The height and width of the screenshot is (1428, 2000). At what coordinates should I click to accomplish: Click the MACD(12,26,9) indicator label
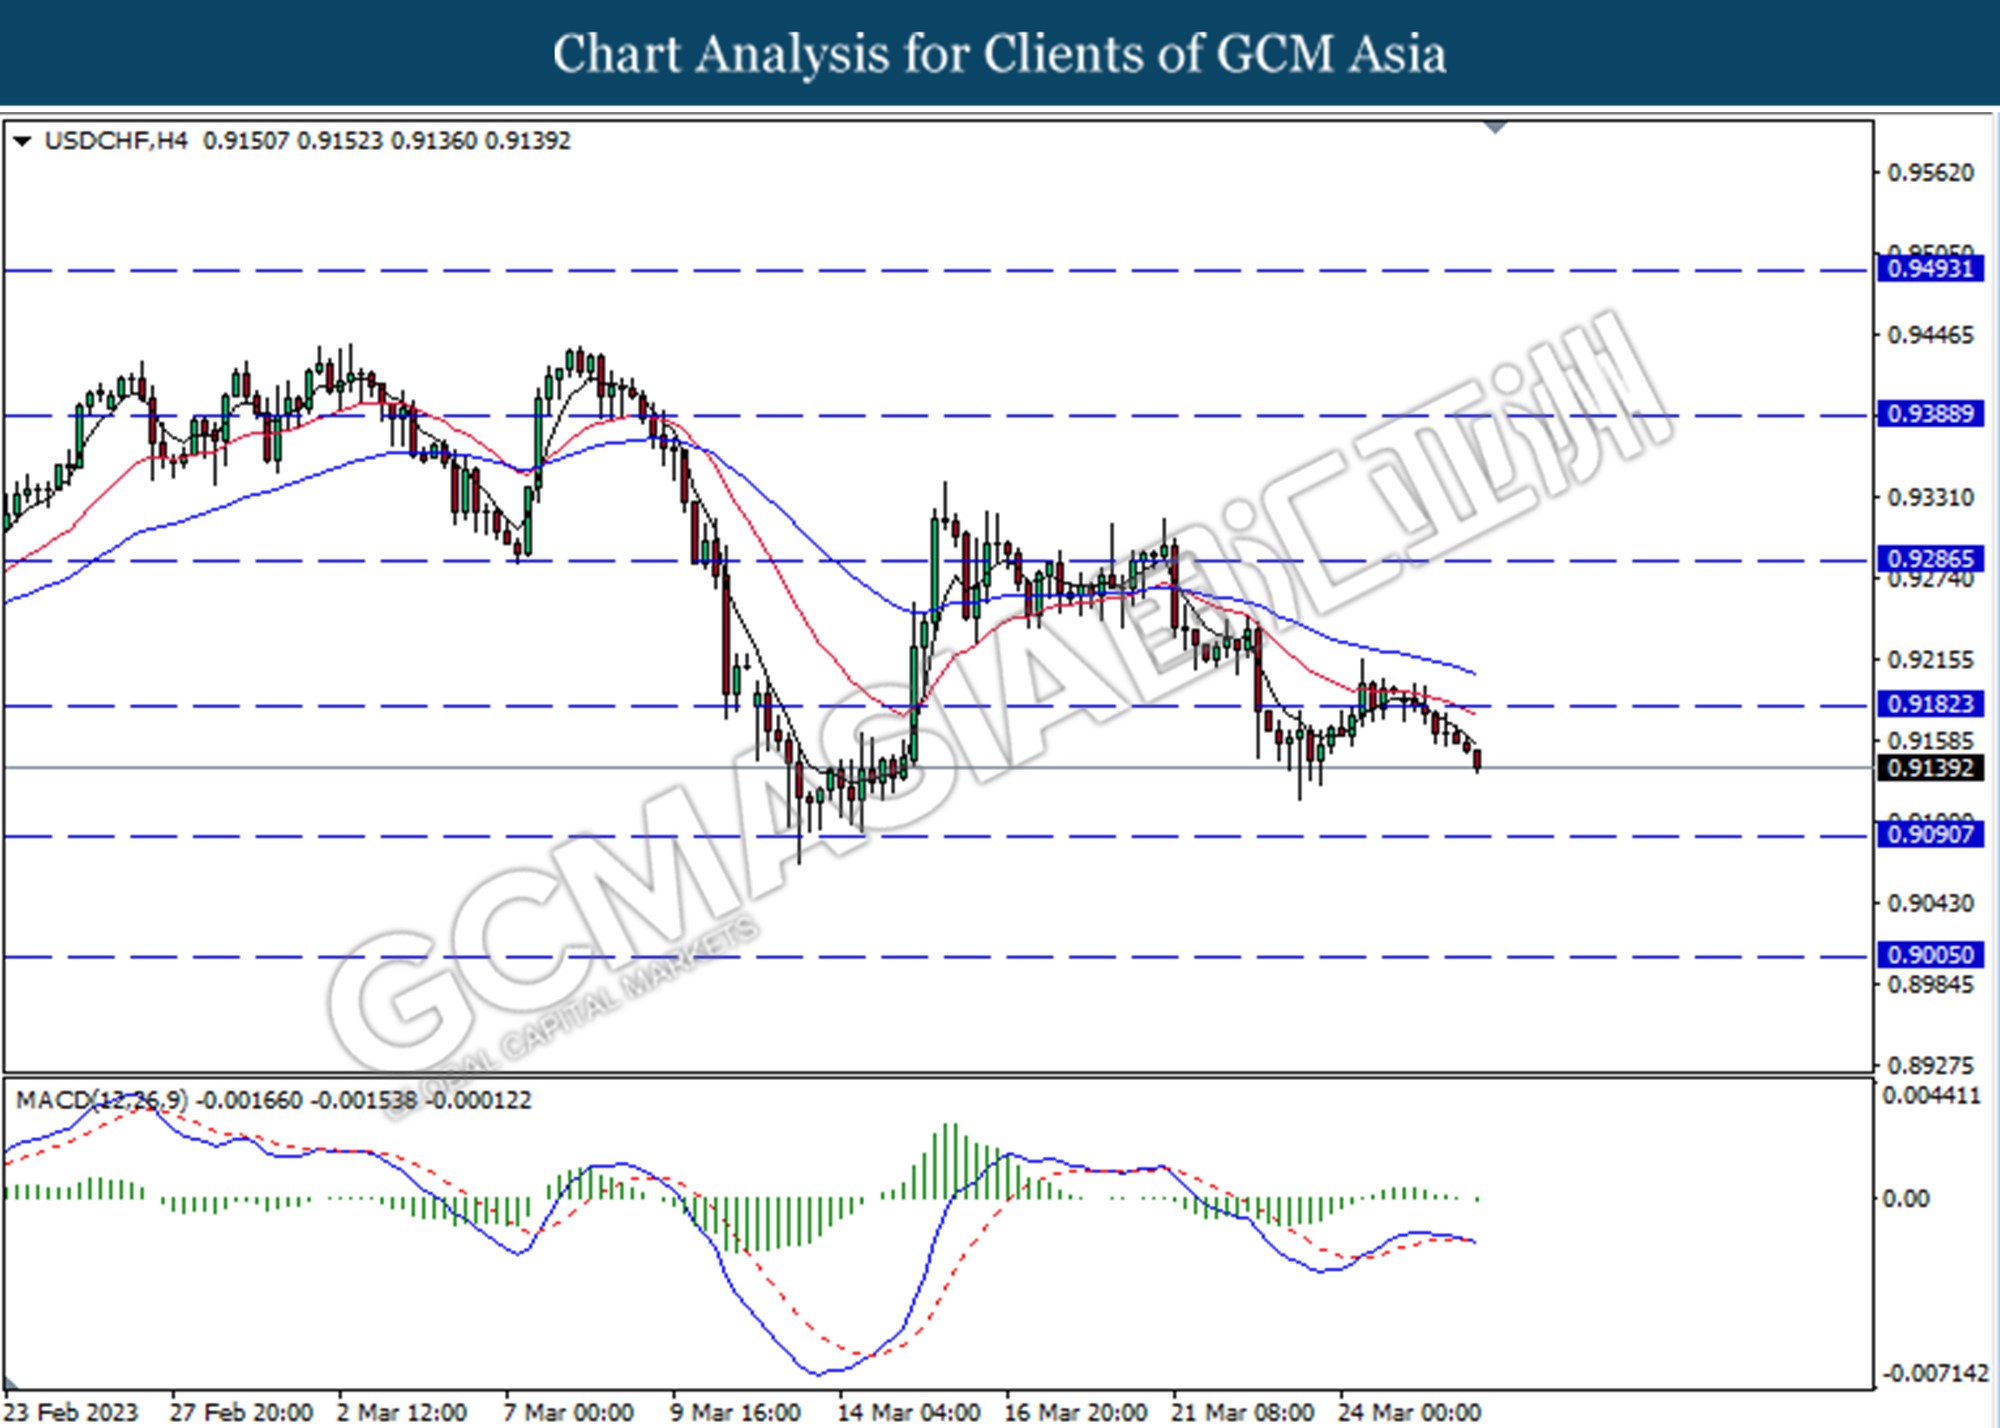click(x=101, y=1100)
